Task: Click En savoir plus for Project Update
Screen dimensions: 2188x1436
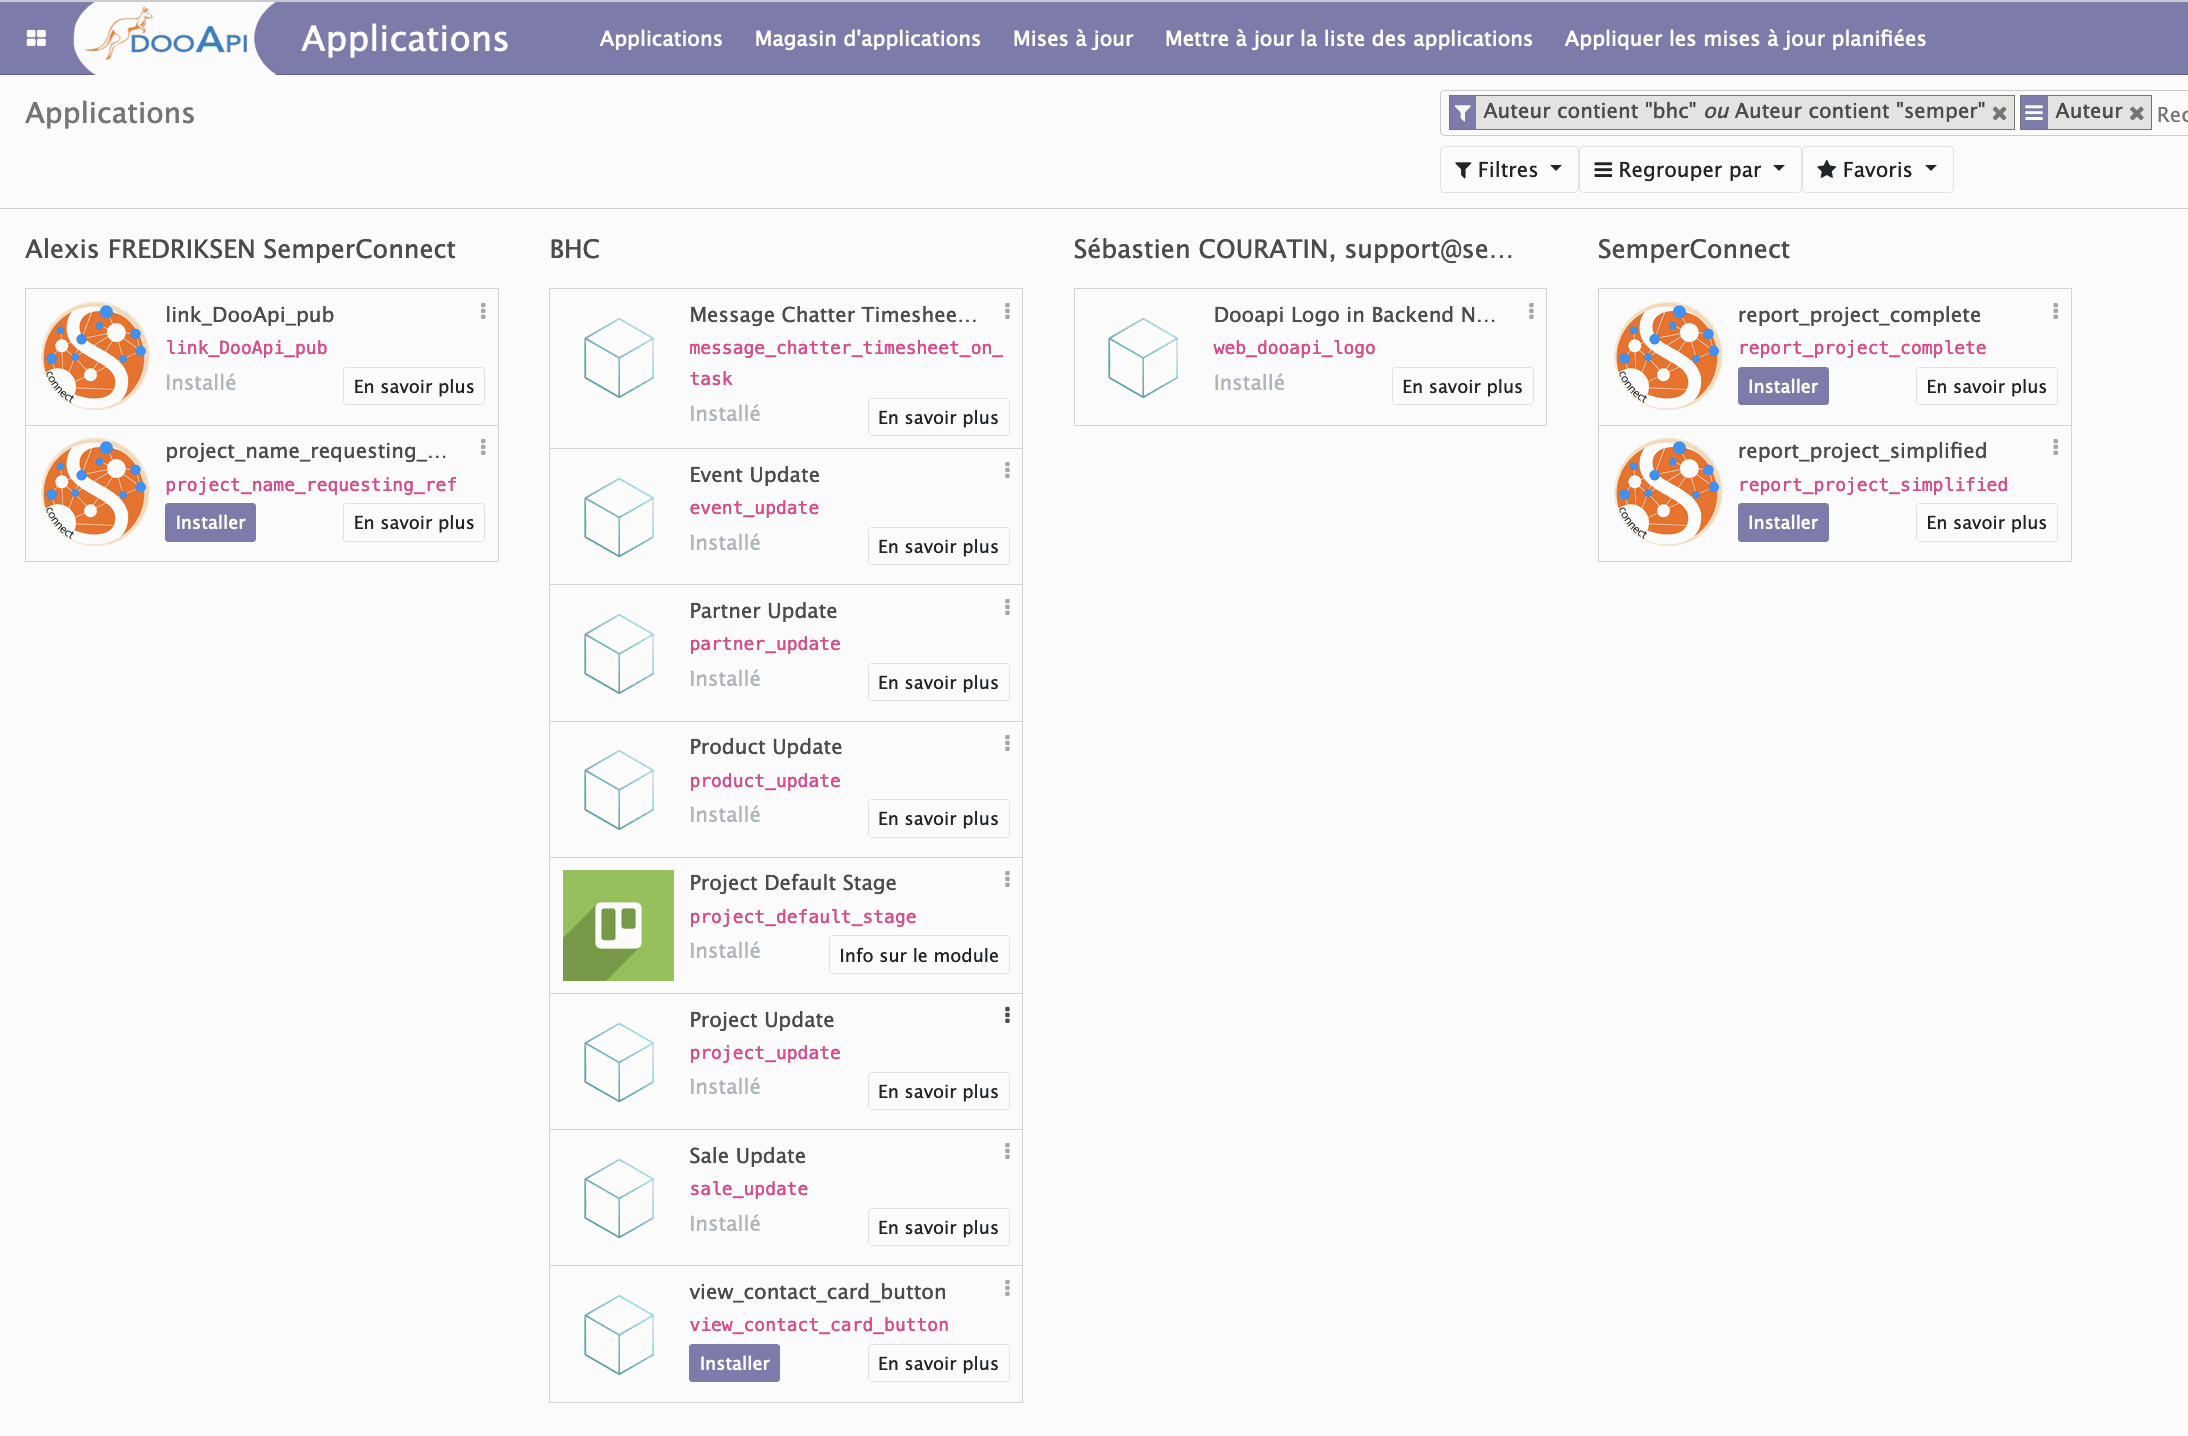Action: pos(938,1091)
